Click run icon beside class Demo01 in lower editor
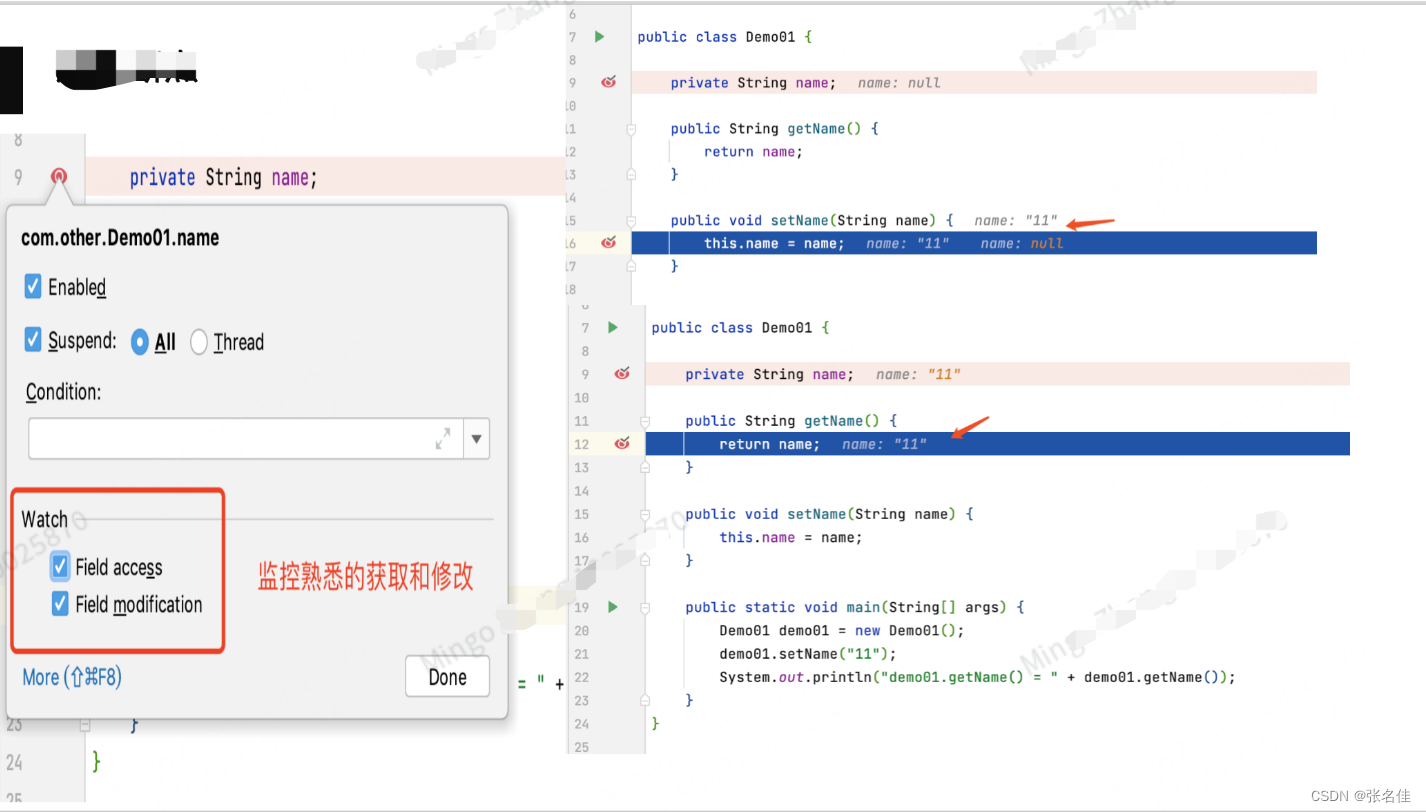Image resolution: width=1426 pixels, height=812 pixels. (x=613, y=327)
